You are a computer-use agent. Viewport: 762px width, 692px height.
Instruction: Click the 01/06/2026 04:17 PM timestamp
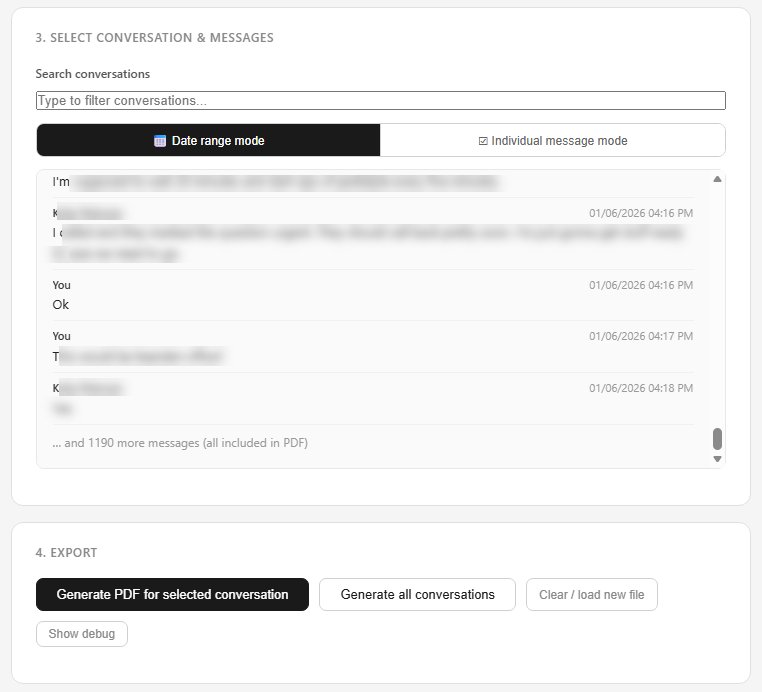(x=641, y=336)
